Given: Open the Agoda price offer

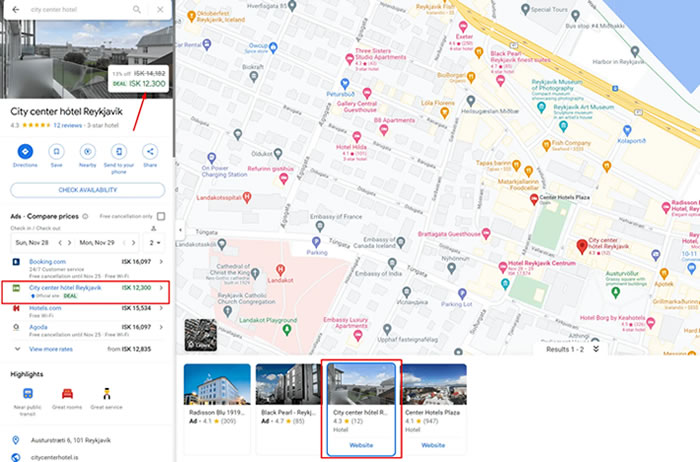Looking at the screenshot, I should point(88,330).
